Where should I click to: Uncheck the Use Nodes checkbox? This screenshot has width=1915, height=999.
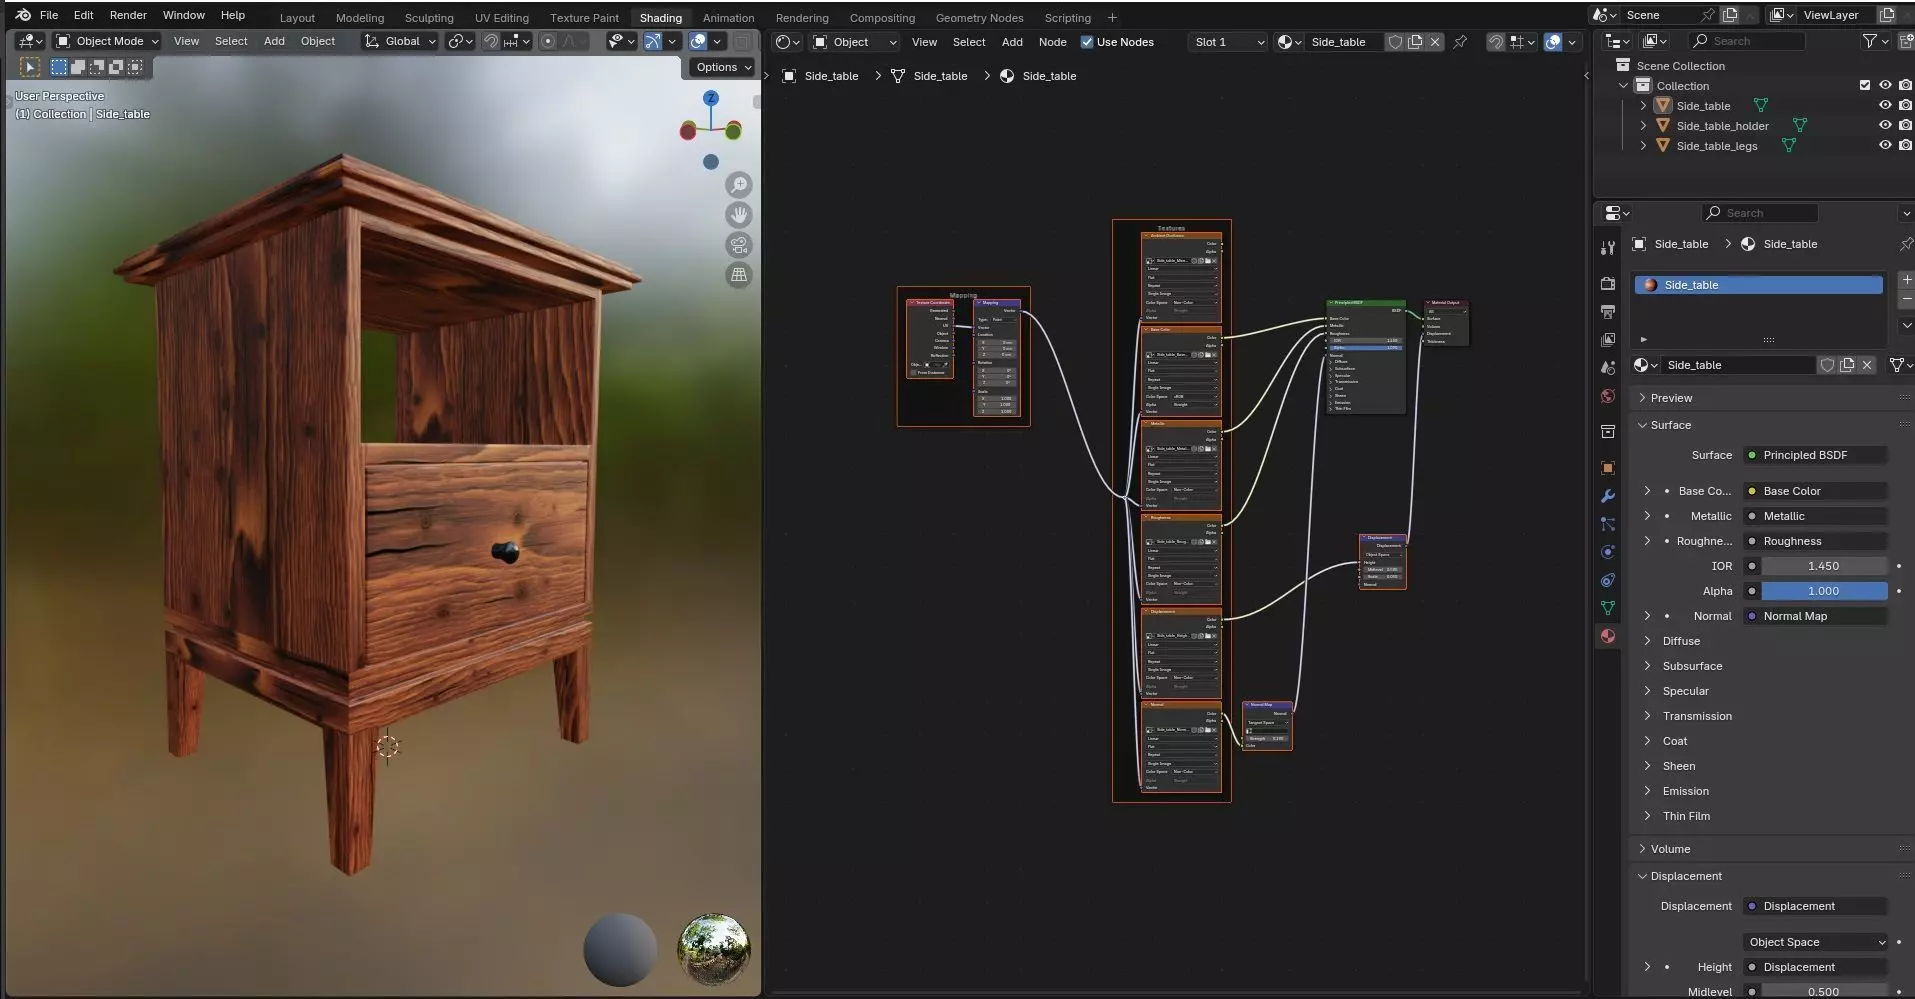pyautogui.click(x=1087, y=42)
